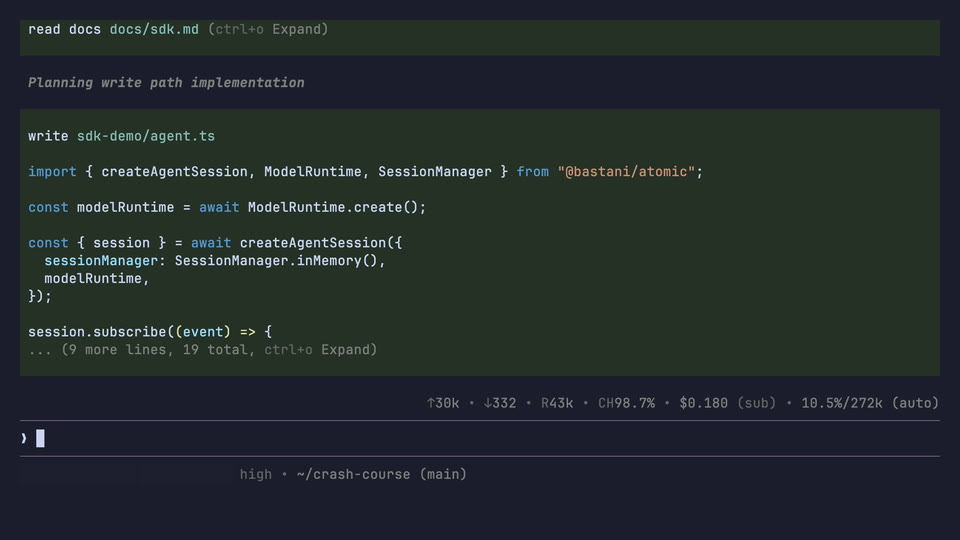Click 'Planning write path implementation' status text
Viewport: 960px width, 540px height.
[x=166, y=83]
